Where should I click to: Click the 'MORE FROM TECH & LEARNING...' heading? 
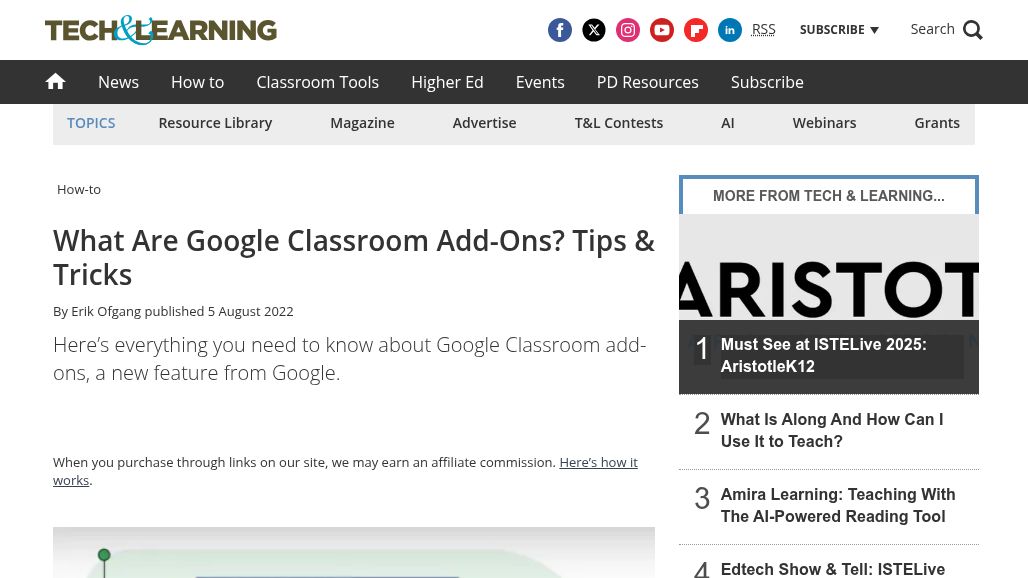click(x=829, y=196)
